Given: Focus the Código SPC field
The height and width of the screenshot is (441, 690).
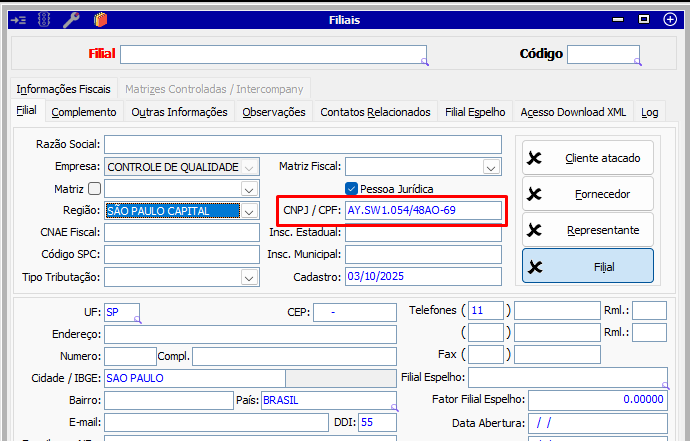Looking at the screenshot, I should click(x=182, y=254).
